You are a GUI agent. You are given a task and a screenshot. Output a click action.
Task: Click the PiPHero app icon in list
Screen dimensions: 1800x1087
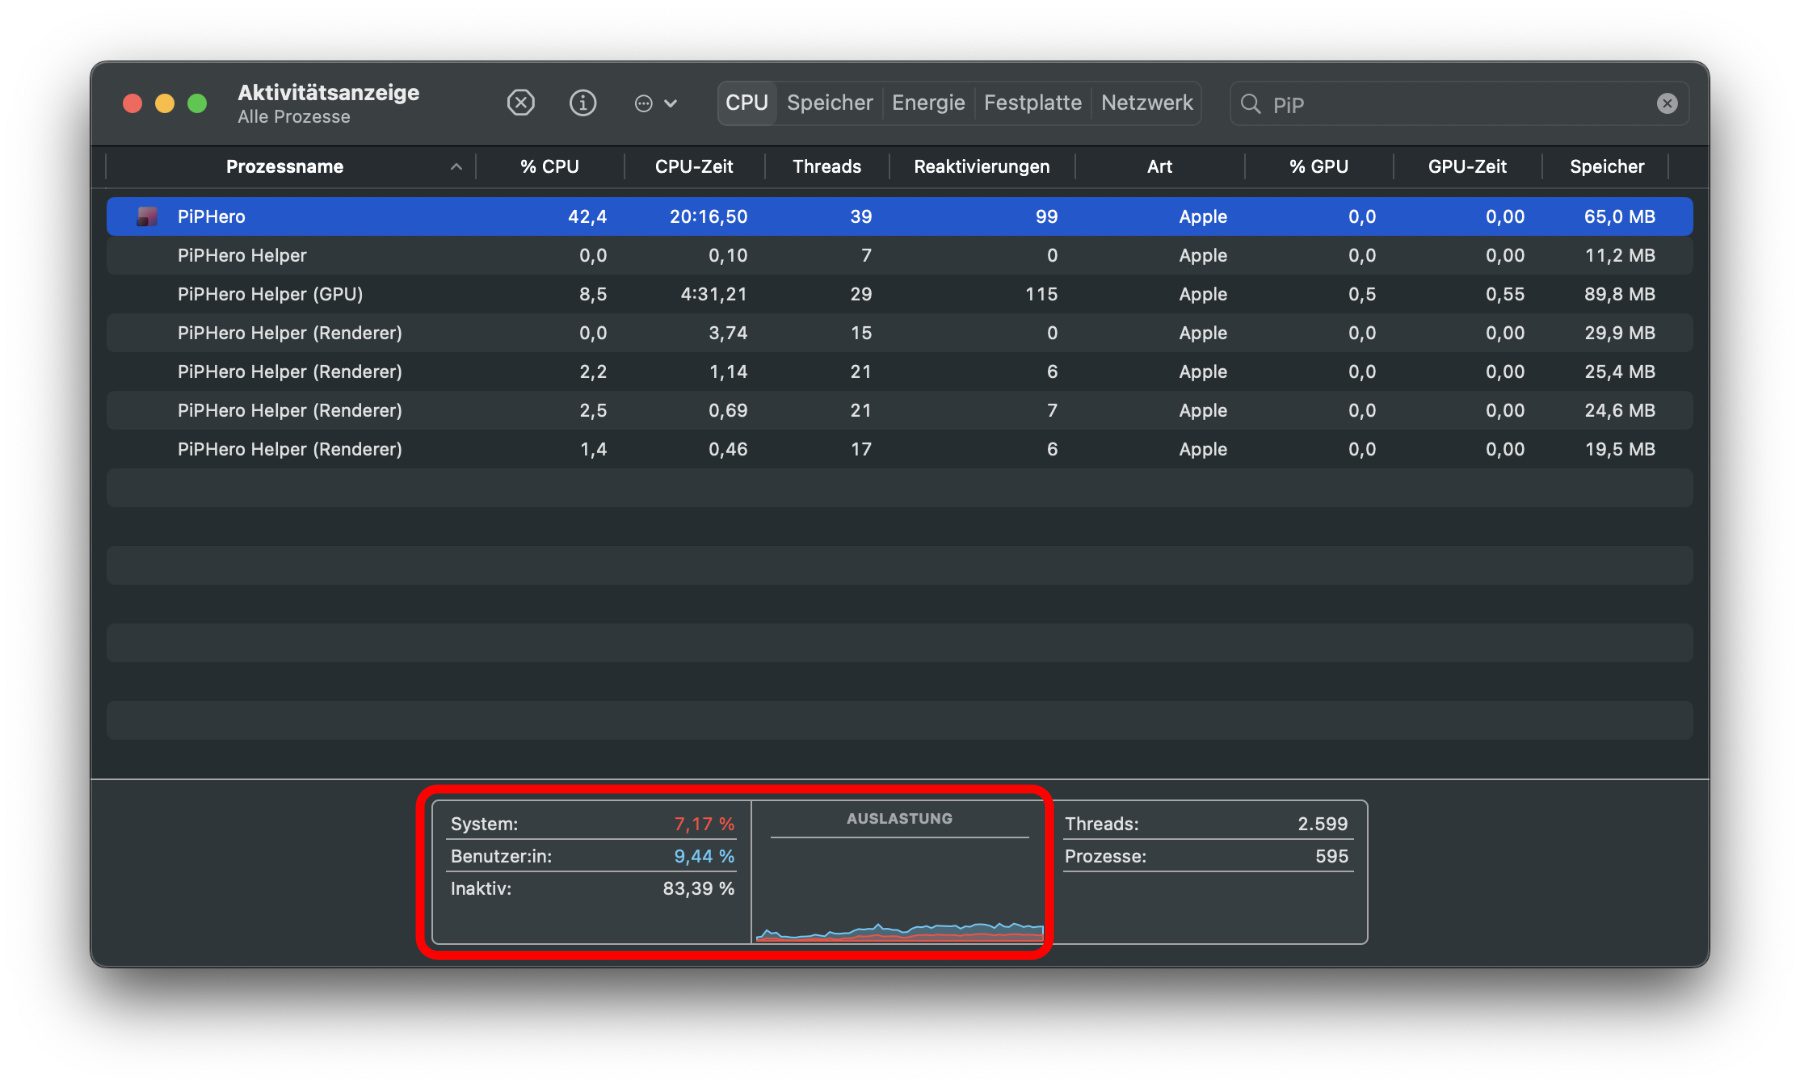[x=147, y=216]
